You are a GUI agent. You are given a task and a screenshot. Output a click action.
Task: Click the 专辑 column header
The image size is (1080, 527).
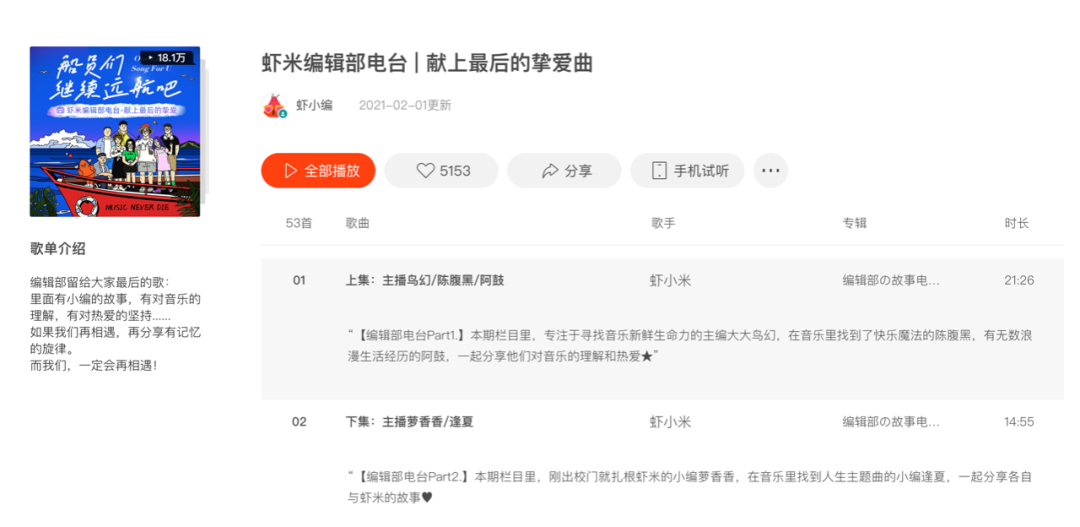[854, 223]
